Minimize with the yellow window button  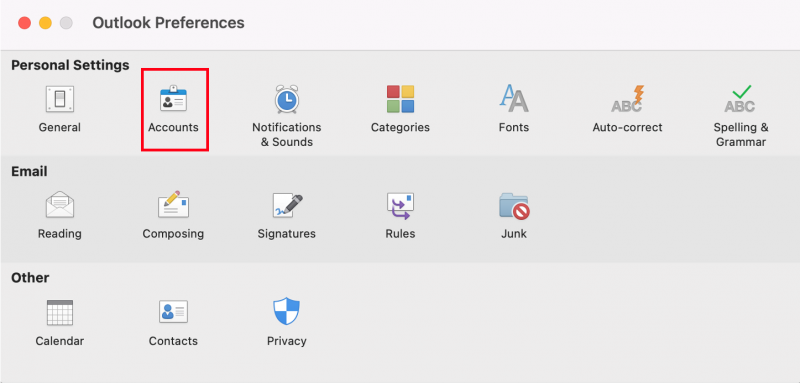point(45,23)
